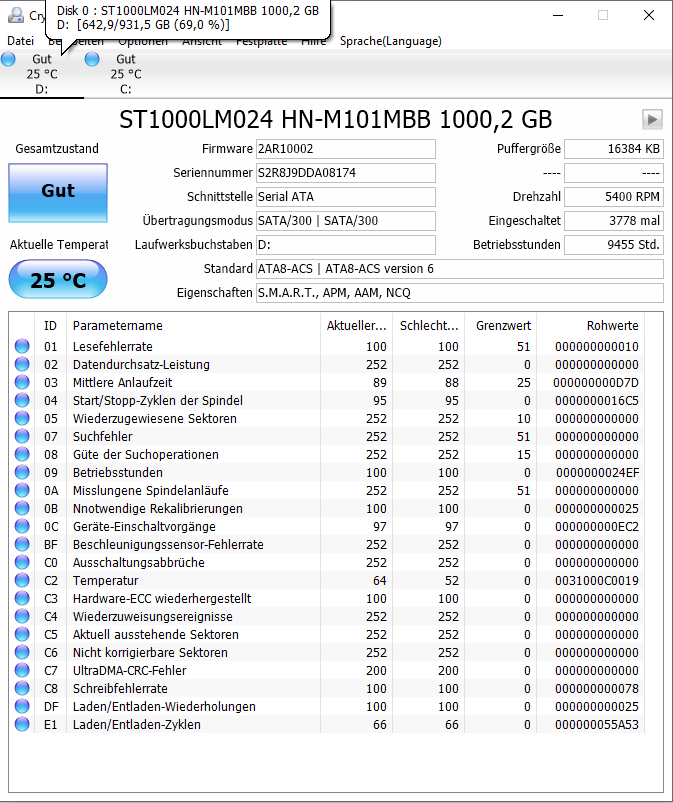Click status orb of Datendurchsatz-Leistung row

(x=22, y=364)
